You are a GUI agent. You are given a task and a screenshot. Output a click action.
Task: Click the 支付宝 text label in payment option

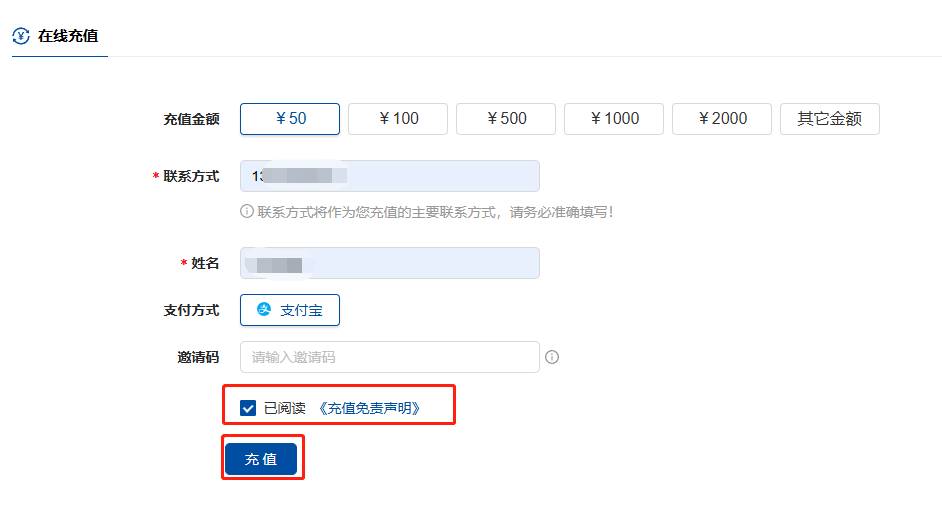click(x=302, y=310)
